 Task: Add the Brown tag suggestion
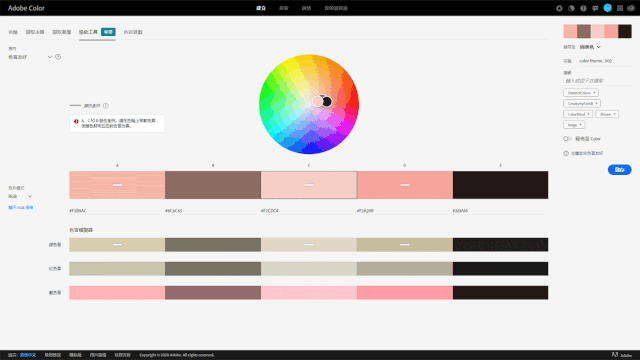(x=607, y=114)
